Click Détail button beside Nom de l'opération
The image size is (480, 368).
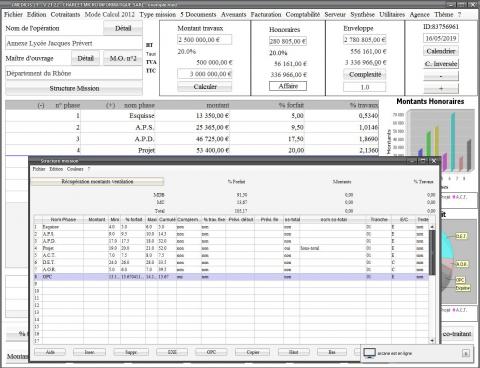(123, 28)
